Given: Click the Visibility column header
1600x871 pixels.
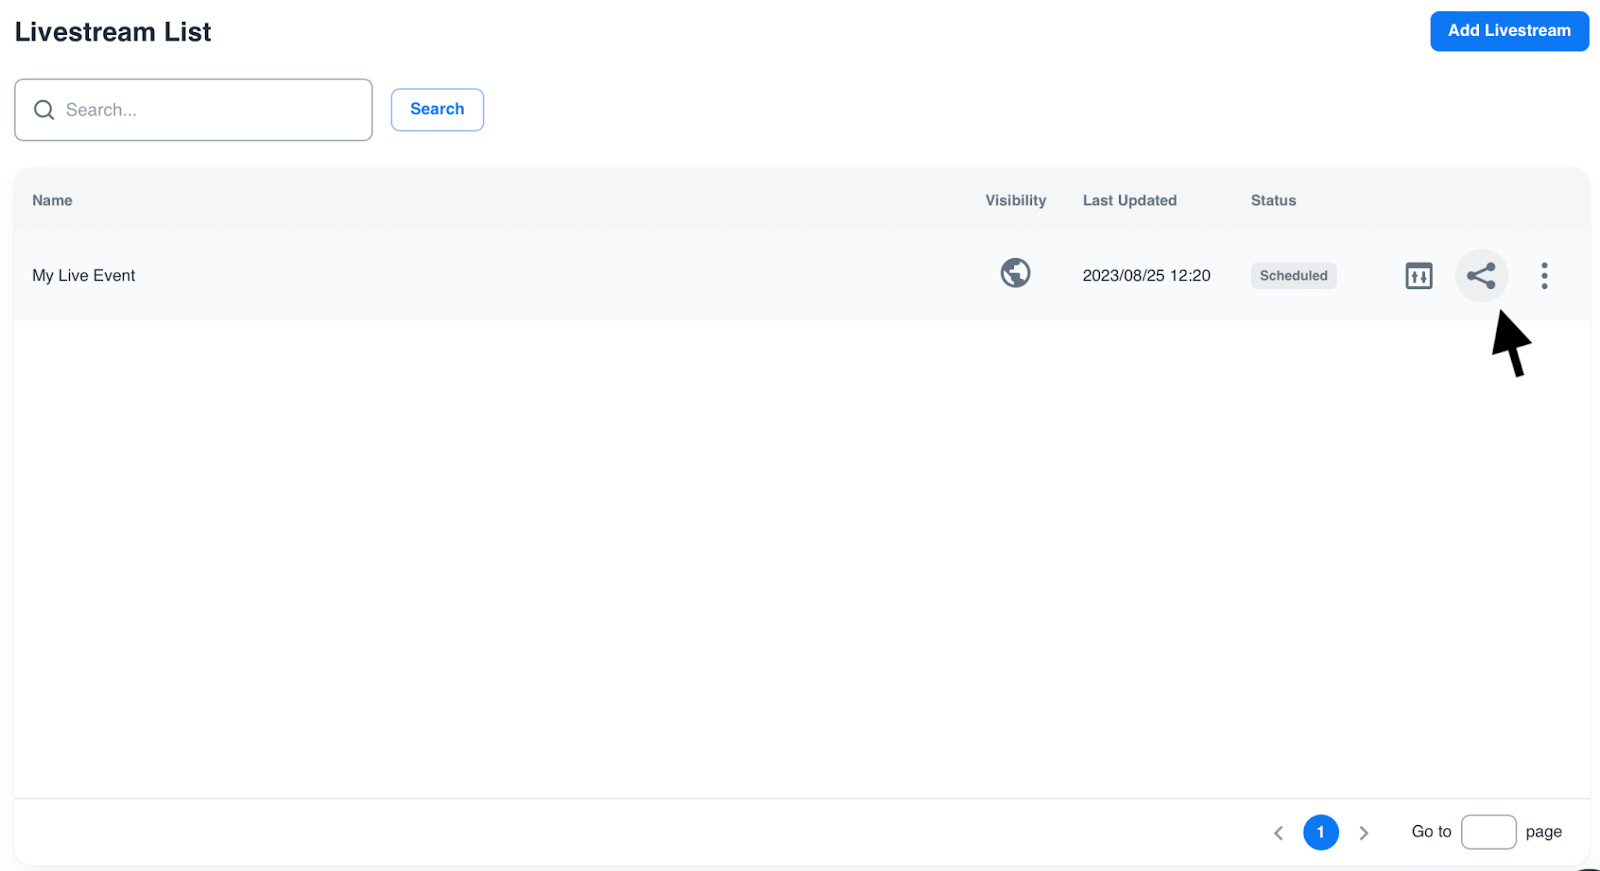Looking at the screenshot, I should coord(1015,201).
